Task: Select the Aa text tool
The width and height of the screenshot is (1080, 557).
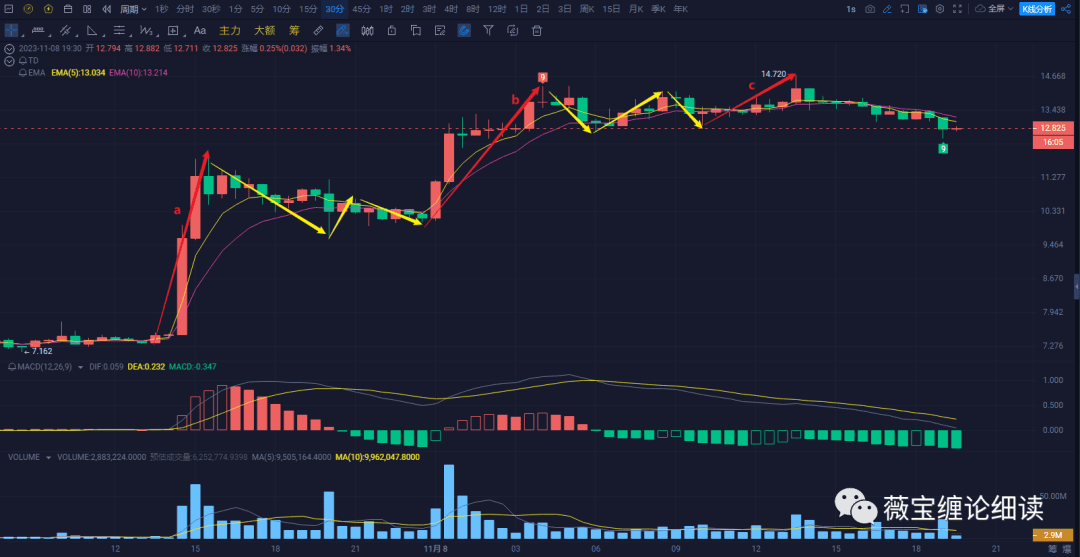Action: pos(200,30)
